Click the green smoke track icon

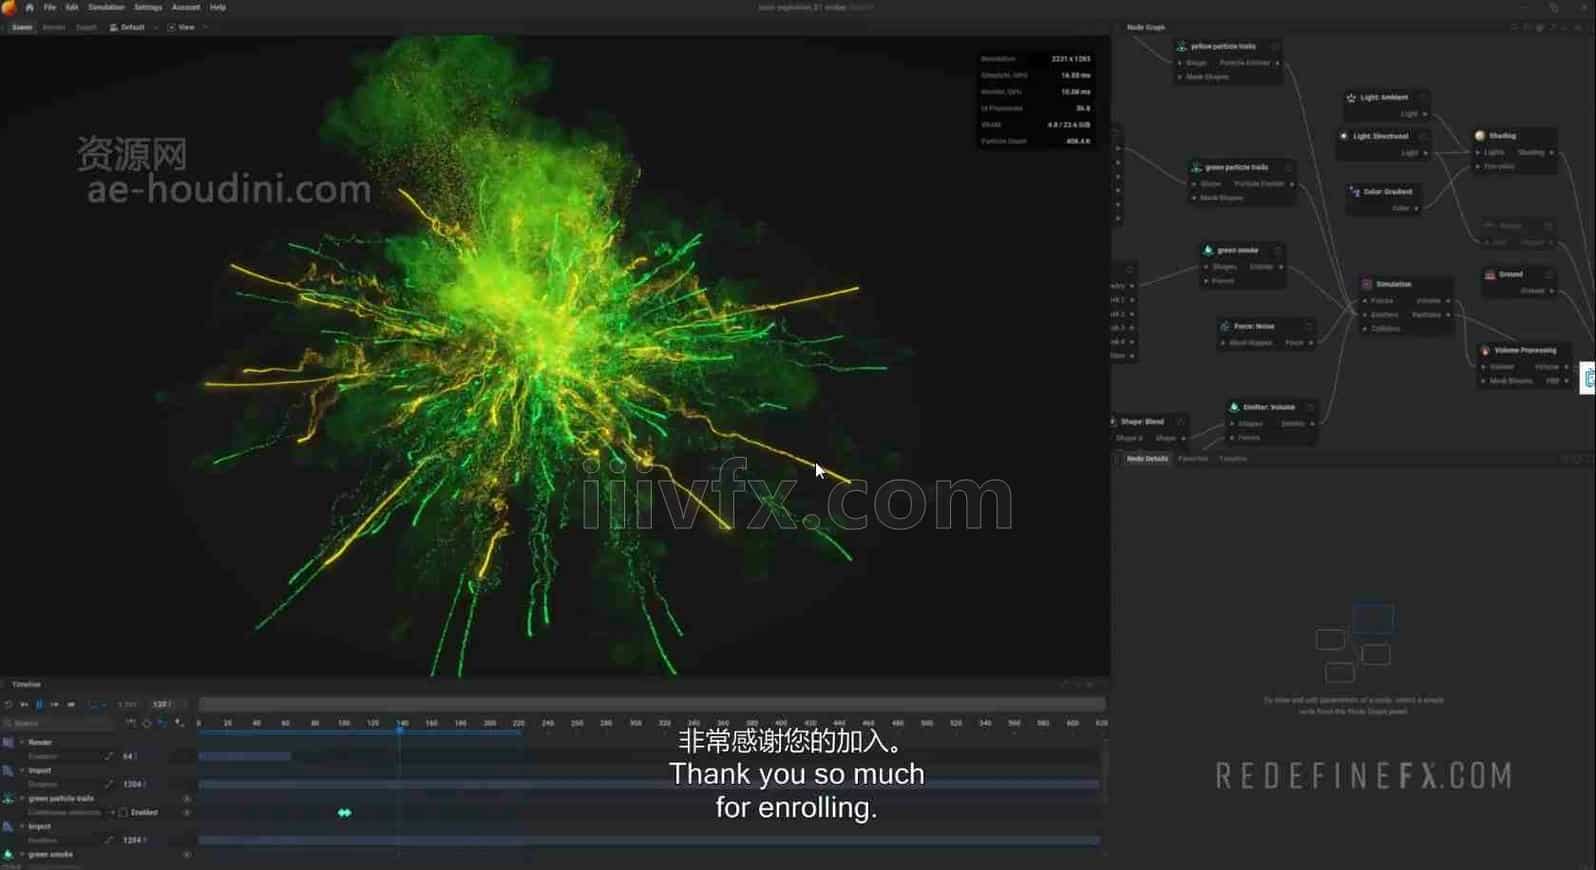(8, 854)
